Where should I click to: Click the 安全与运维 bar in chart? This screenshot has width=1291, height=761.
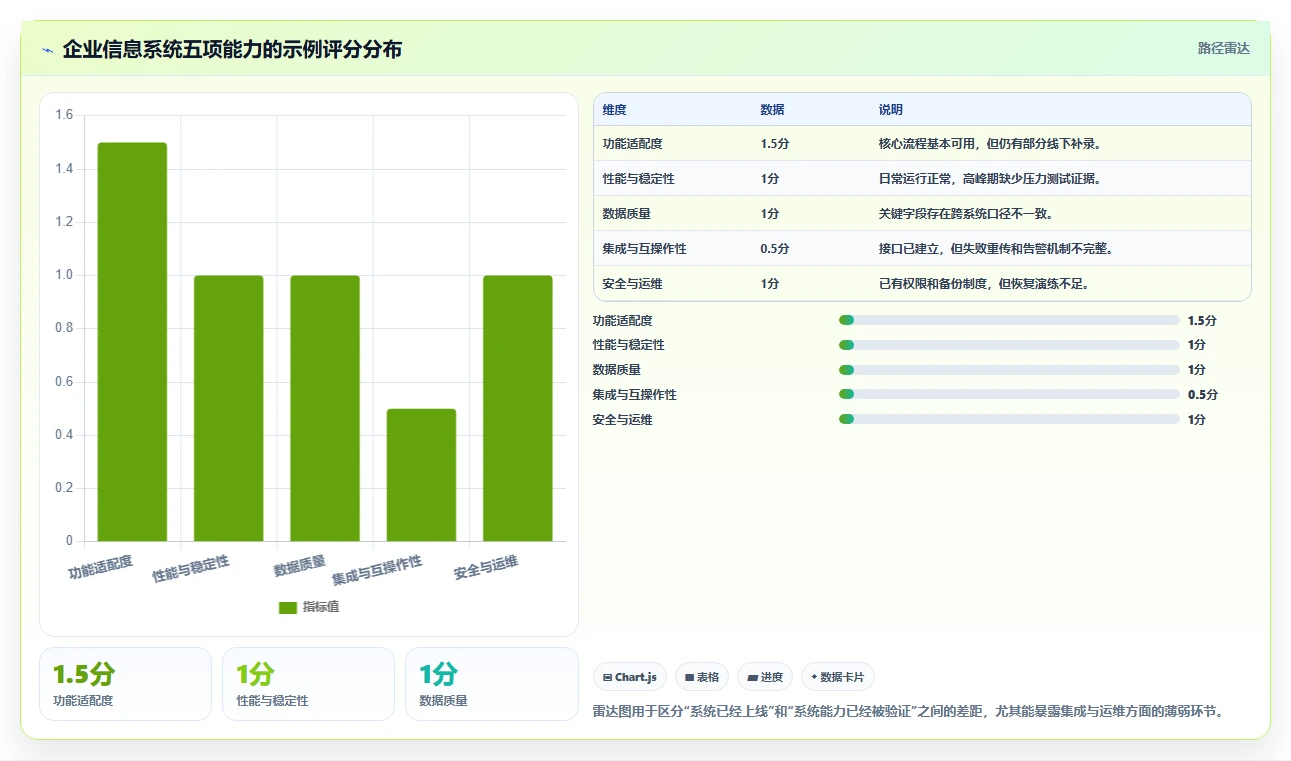point(518,408)
